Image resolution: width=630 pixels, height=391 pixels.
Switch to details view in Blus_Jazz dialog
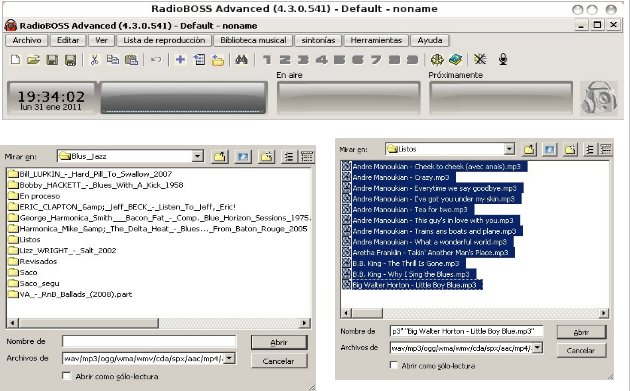(307, 156)
